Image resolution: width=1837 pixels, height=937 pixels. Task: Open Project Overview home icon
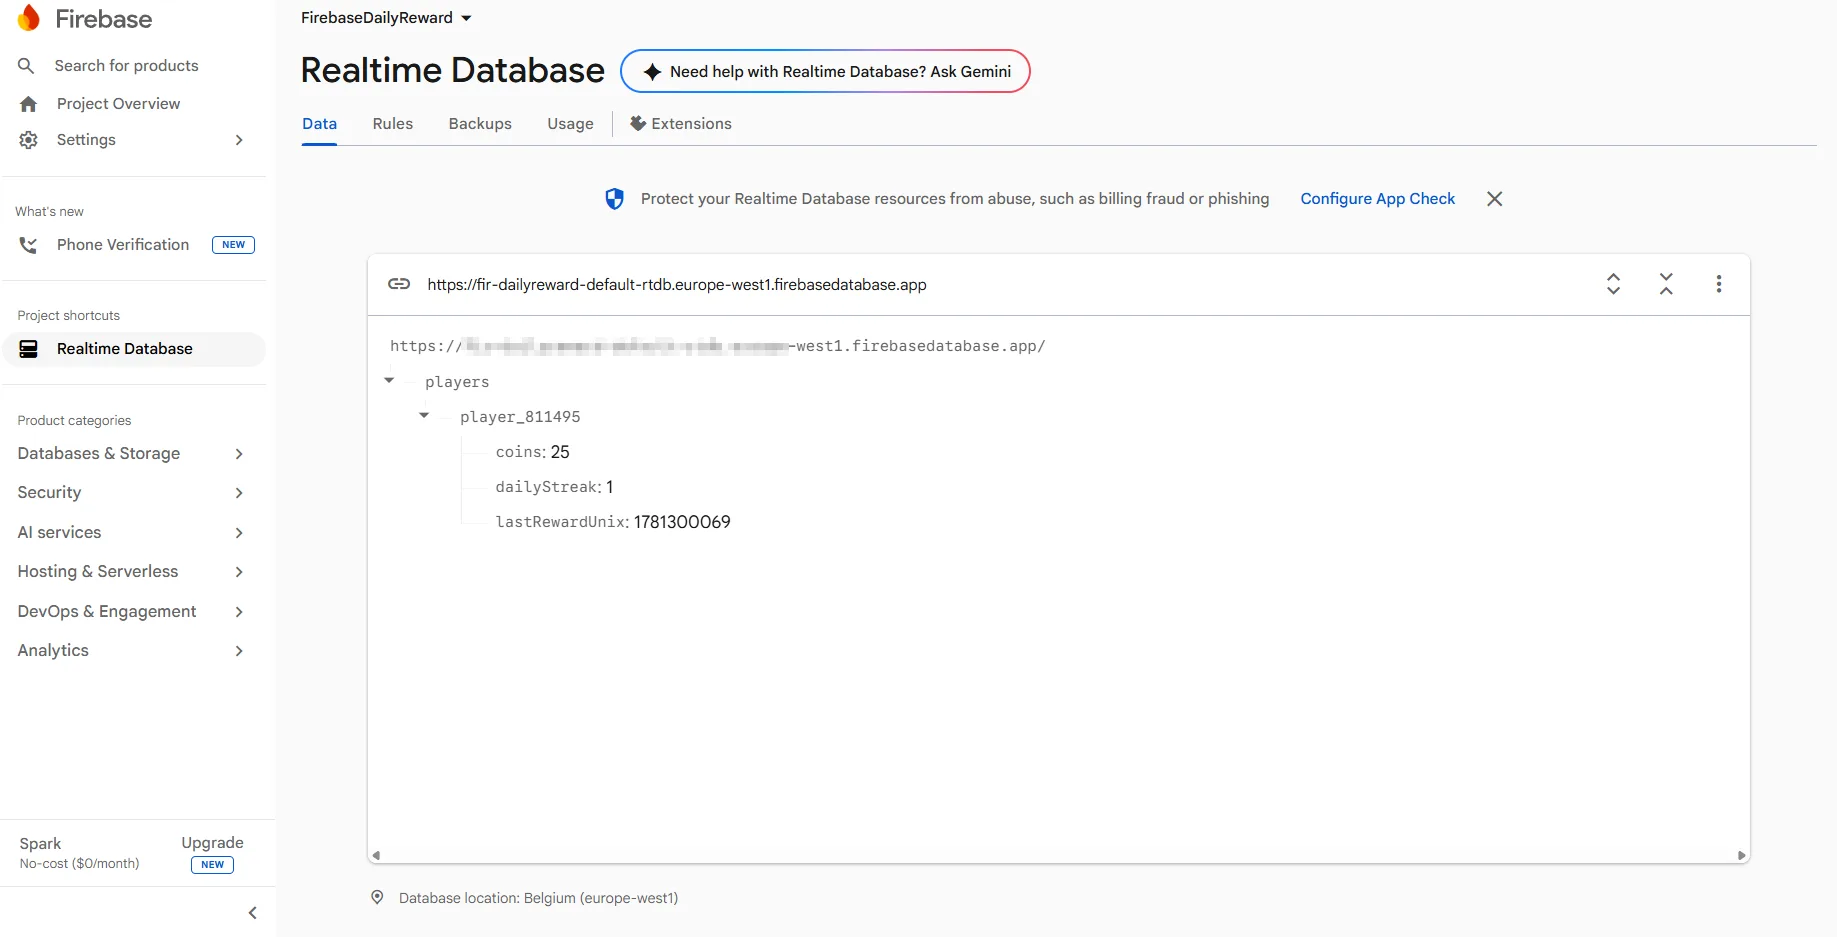pyautogui.click(x=28, y=104)
